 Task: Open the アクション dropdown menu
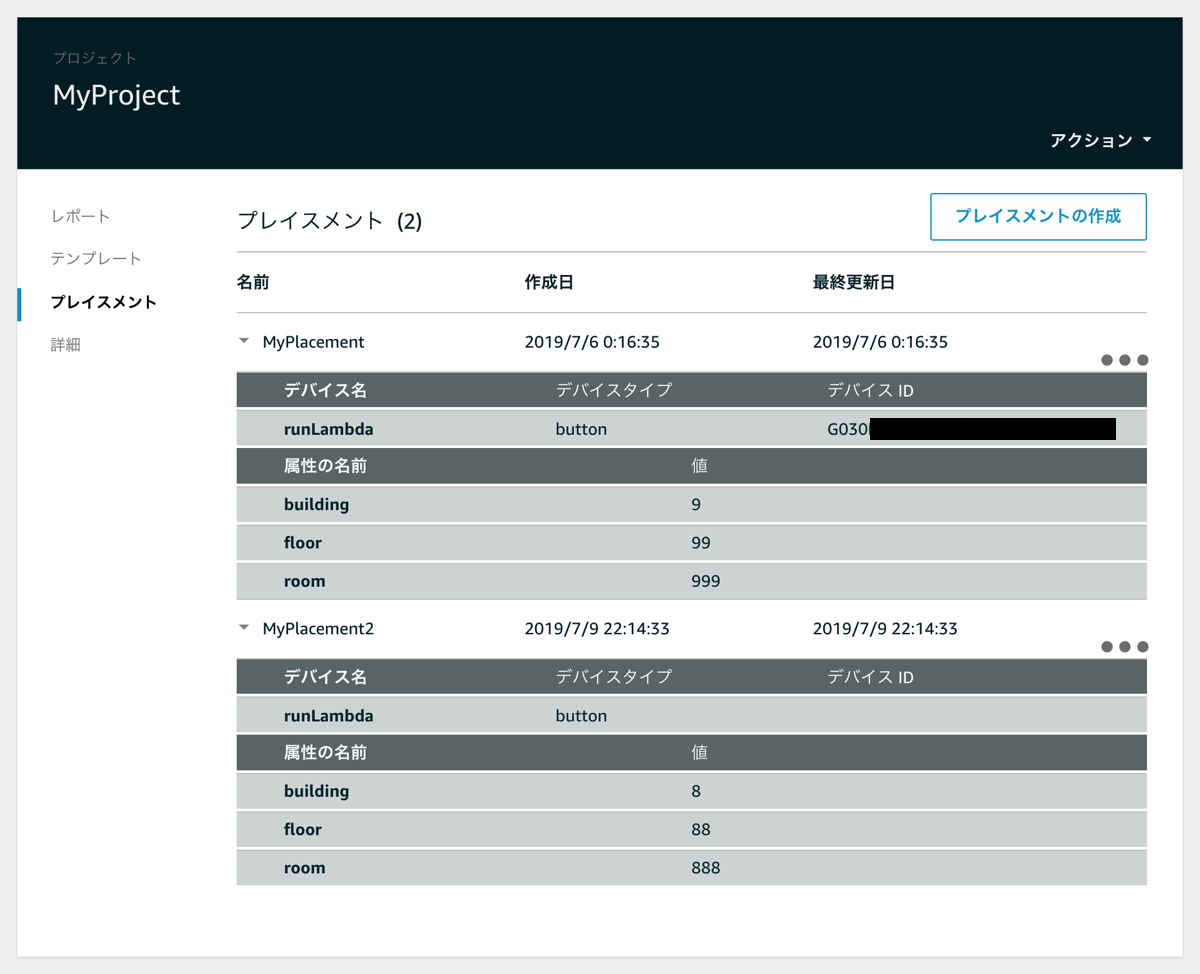point(1100,140)
